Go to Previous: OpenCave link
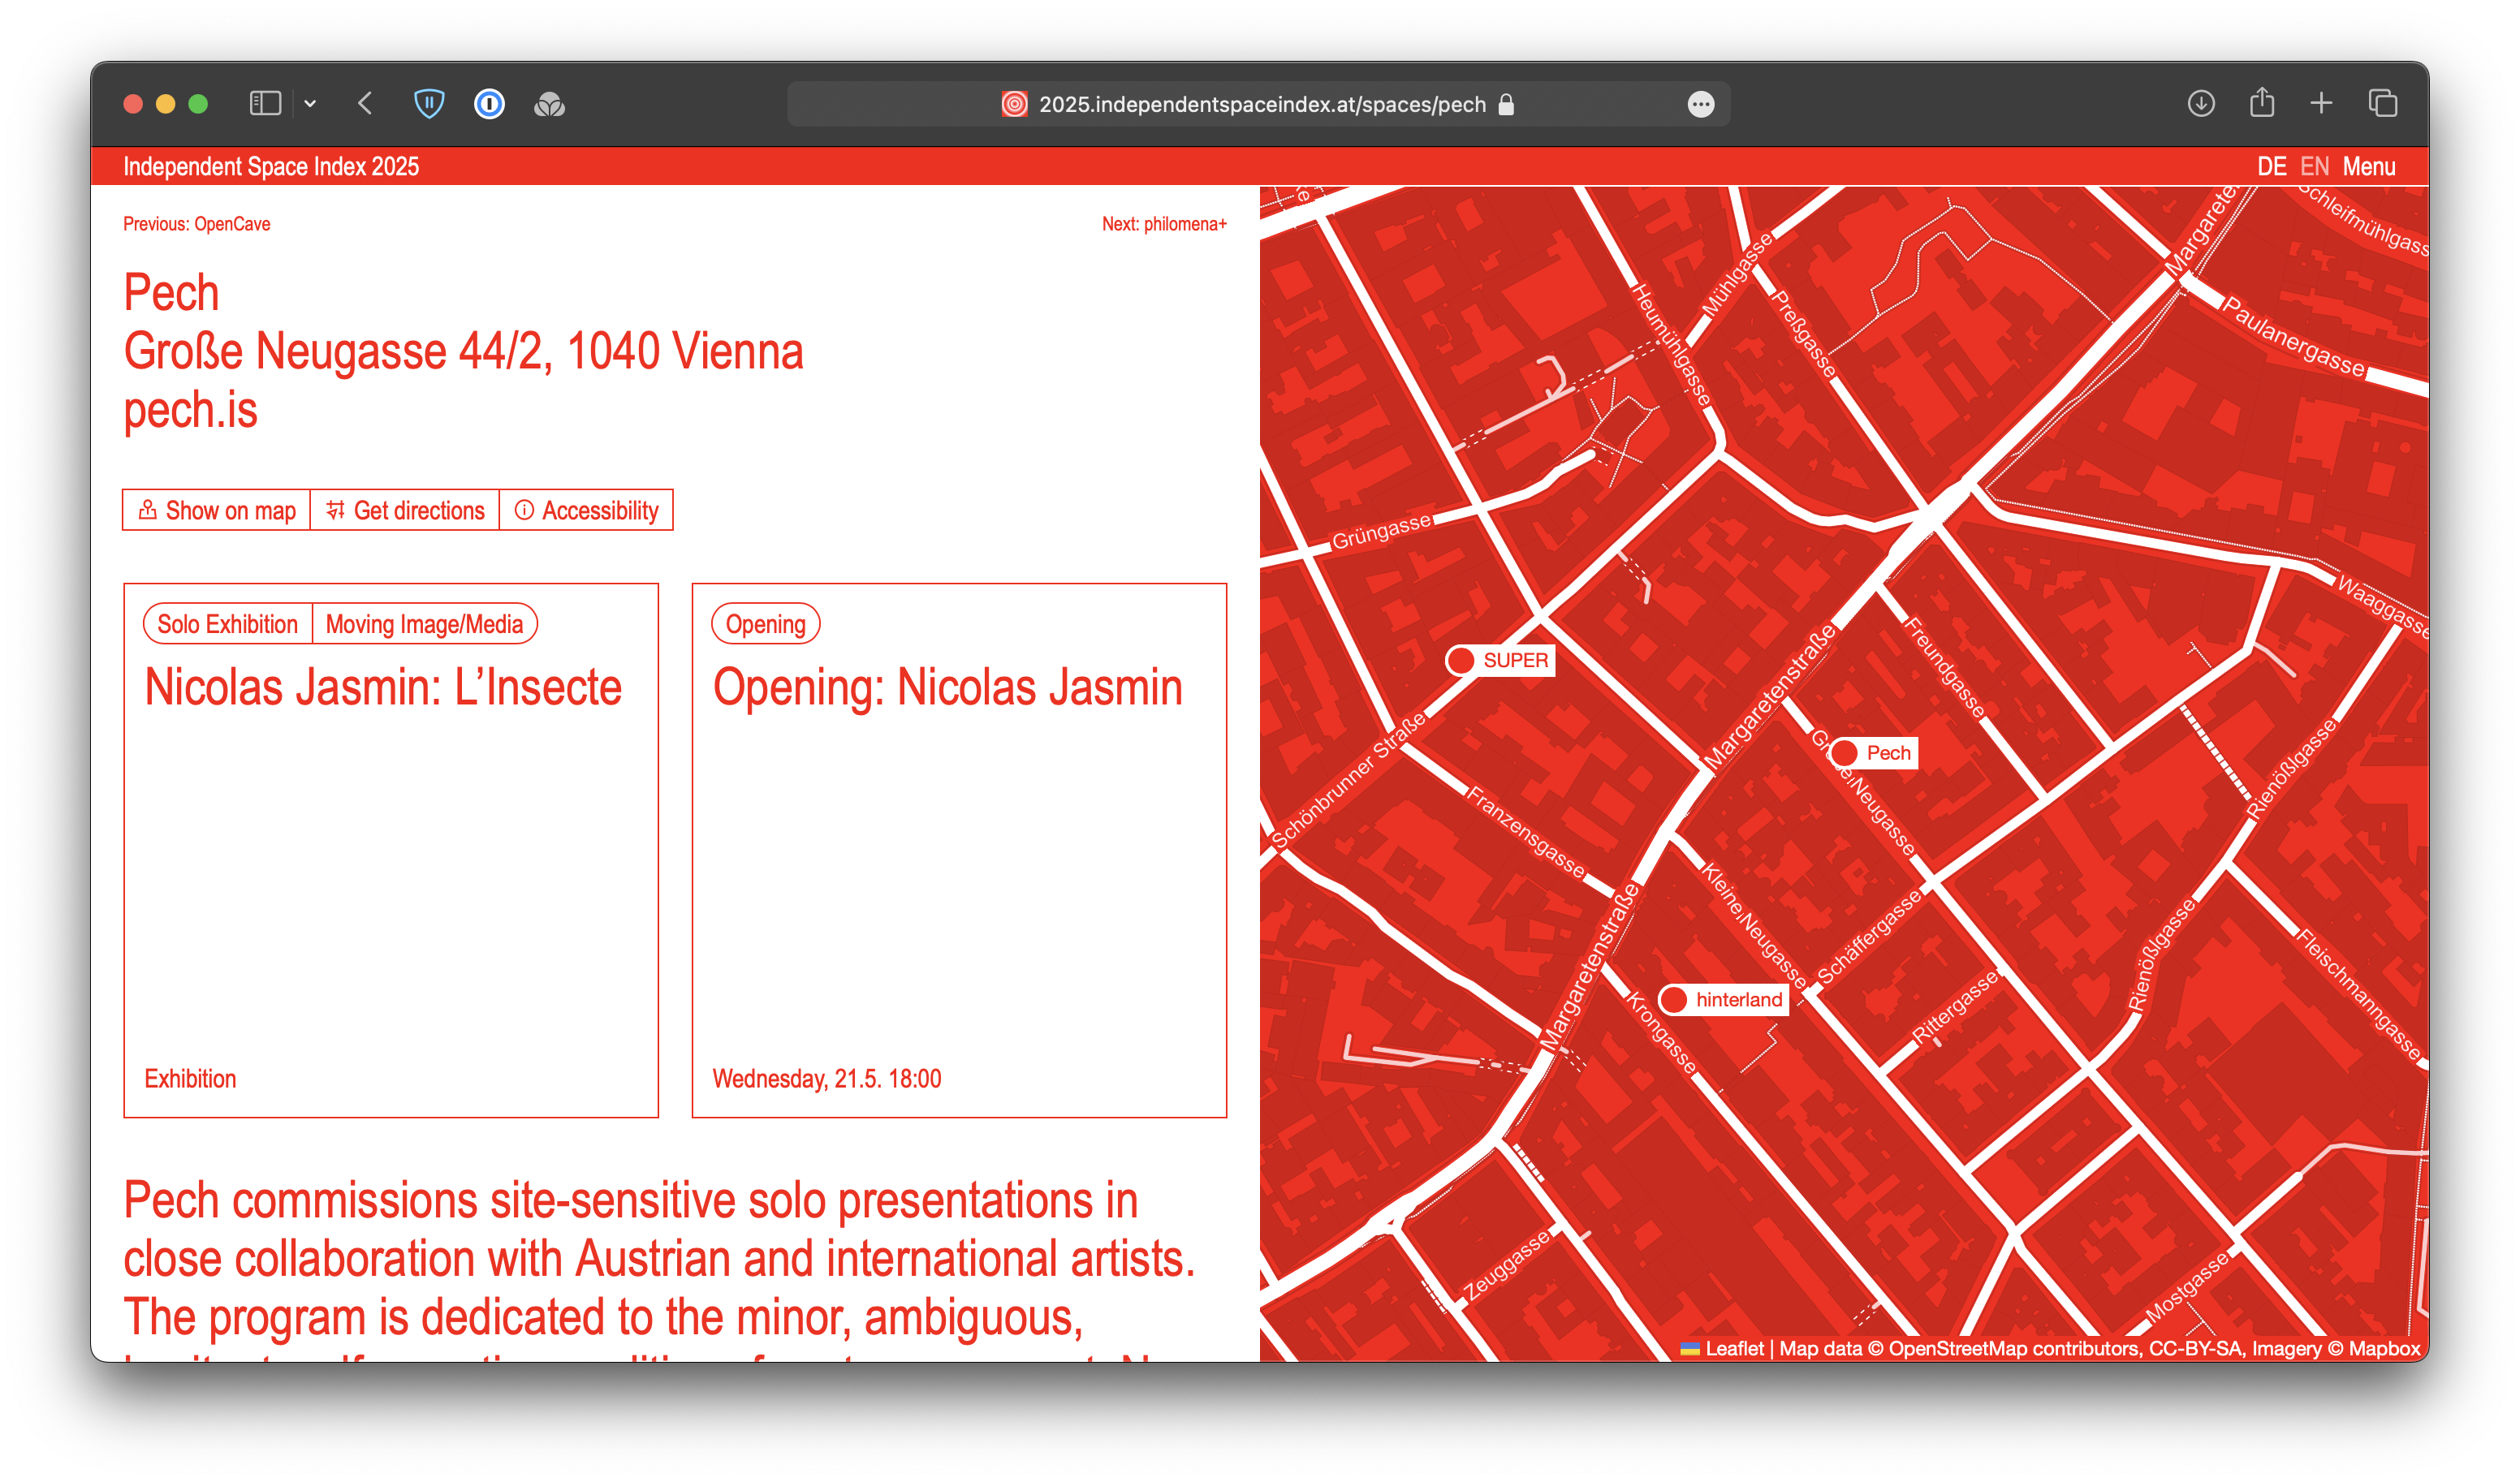Screen dimensions: 2520x1482 [x=196, y=224]
